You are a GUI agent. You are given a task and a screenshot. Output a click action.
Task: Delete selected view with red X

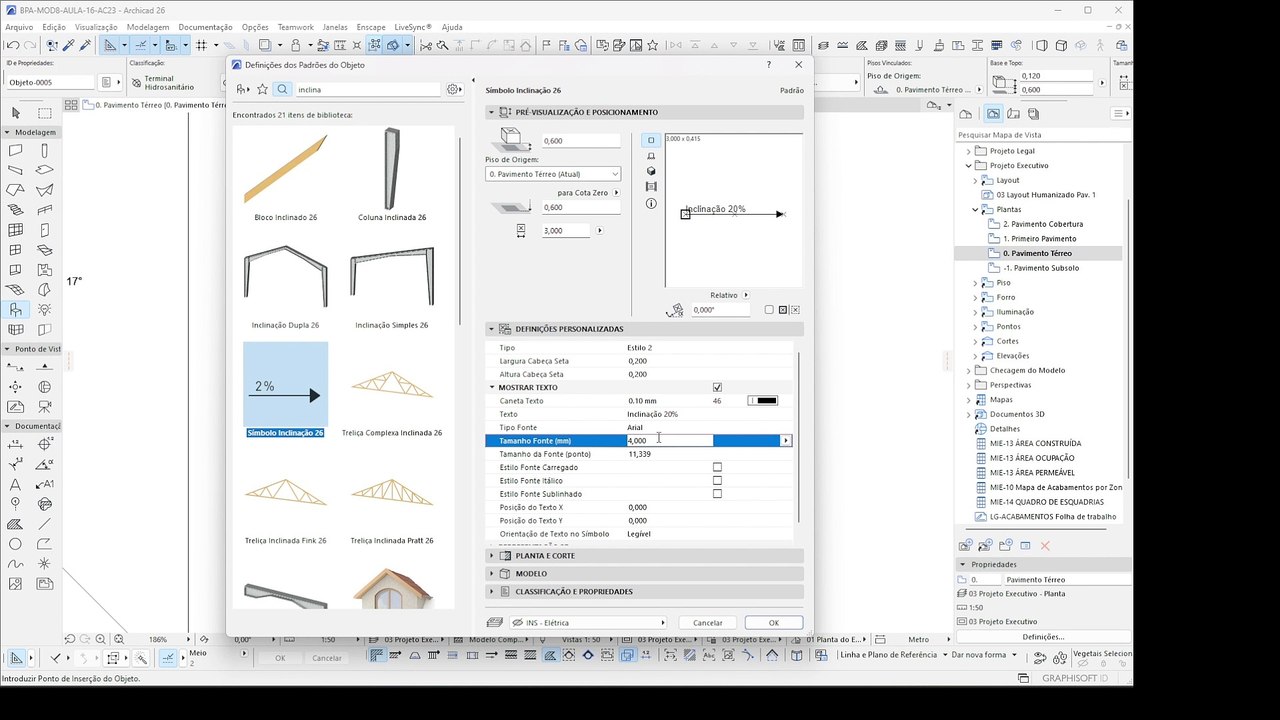tap(1045, 546)
